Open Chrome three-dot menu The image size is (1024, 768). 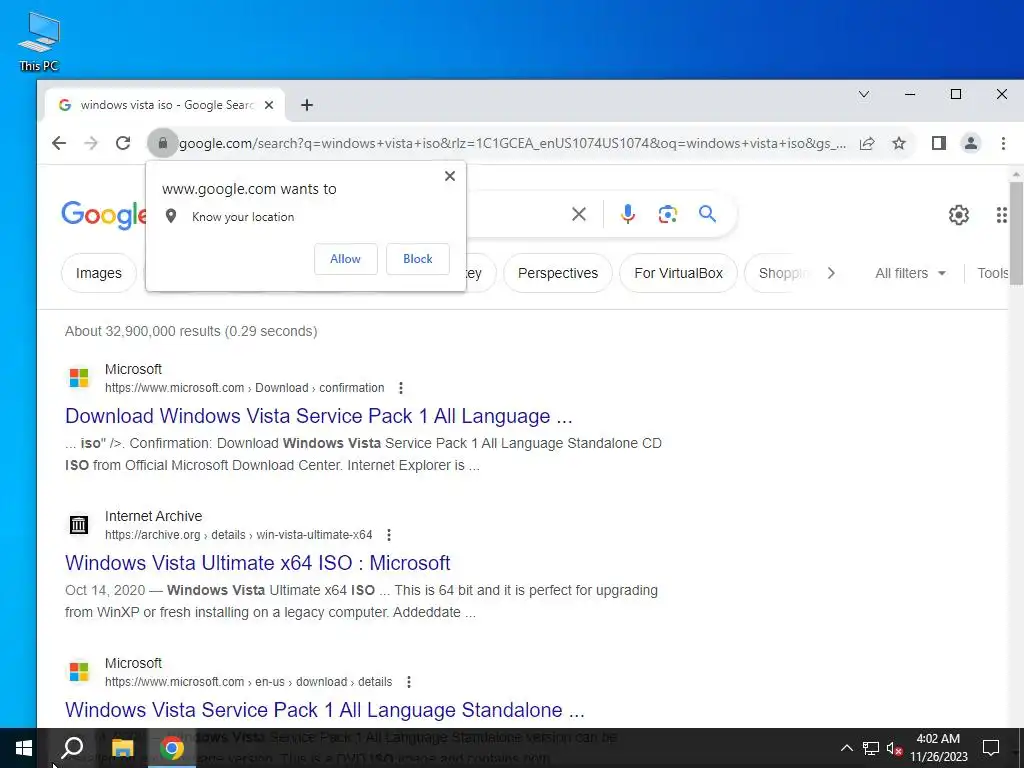1004,143
